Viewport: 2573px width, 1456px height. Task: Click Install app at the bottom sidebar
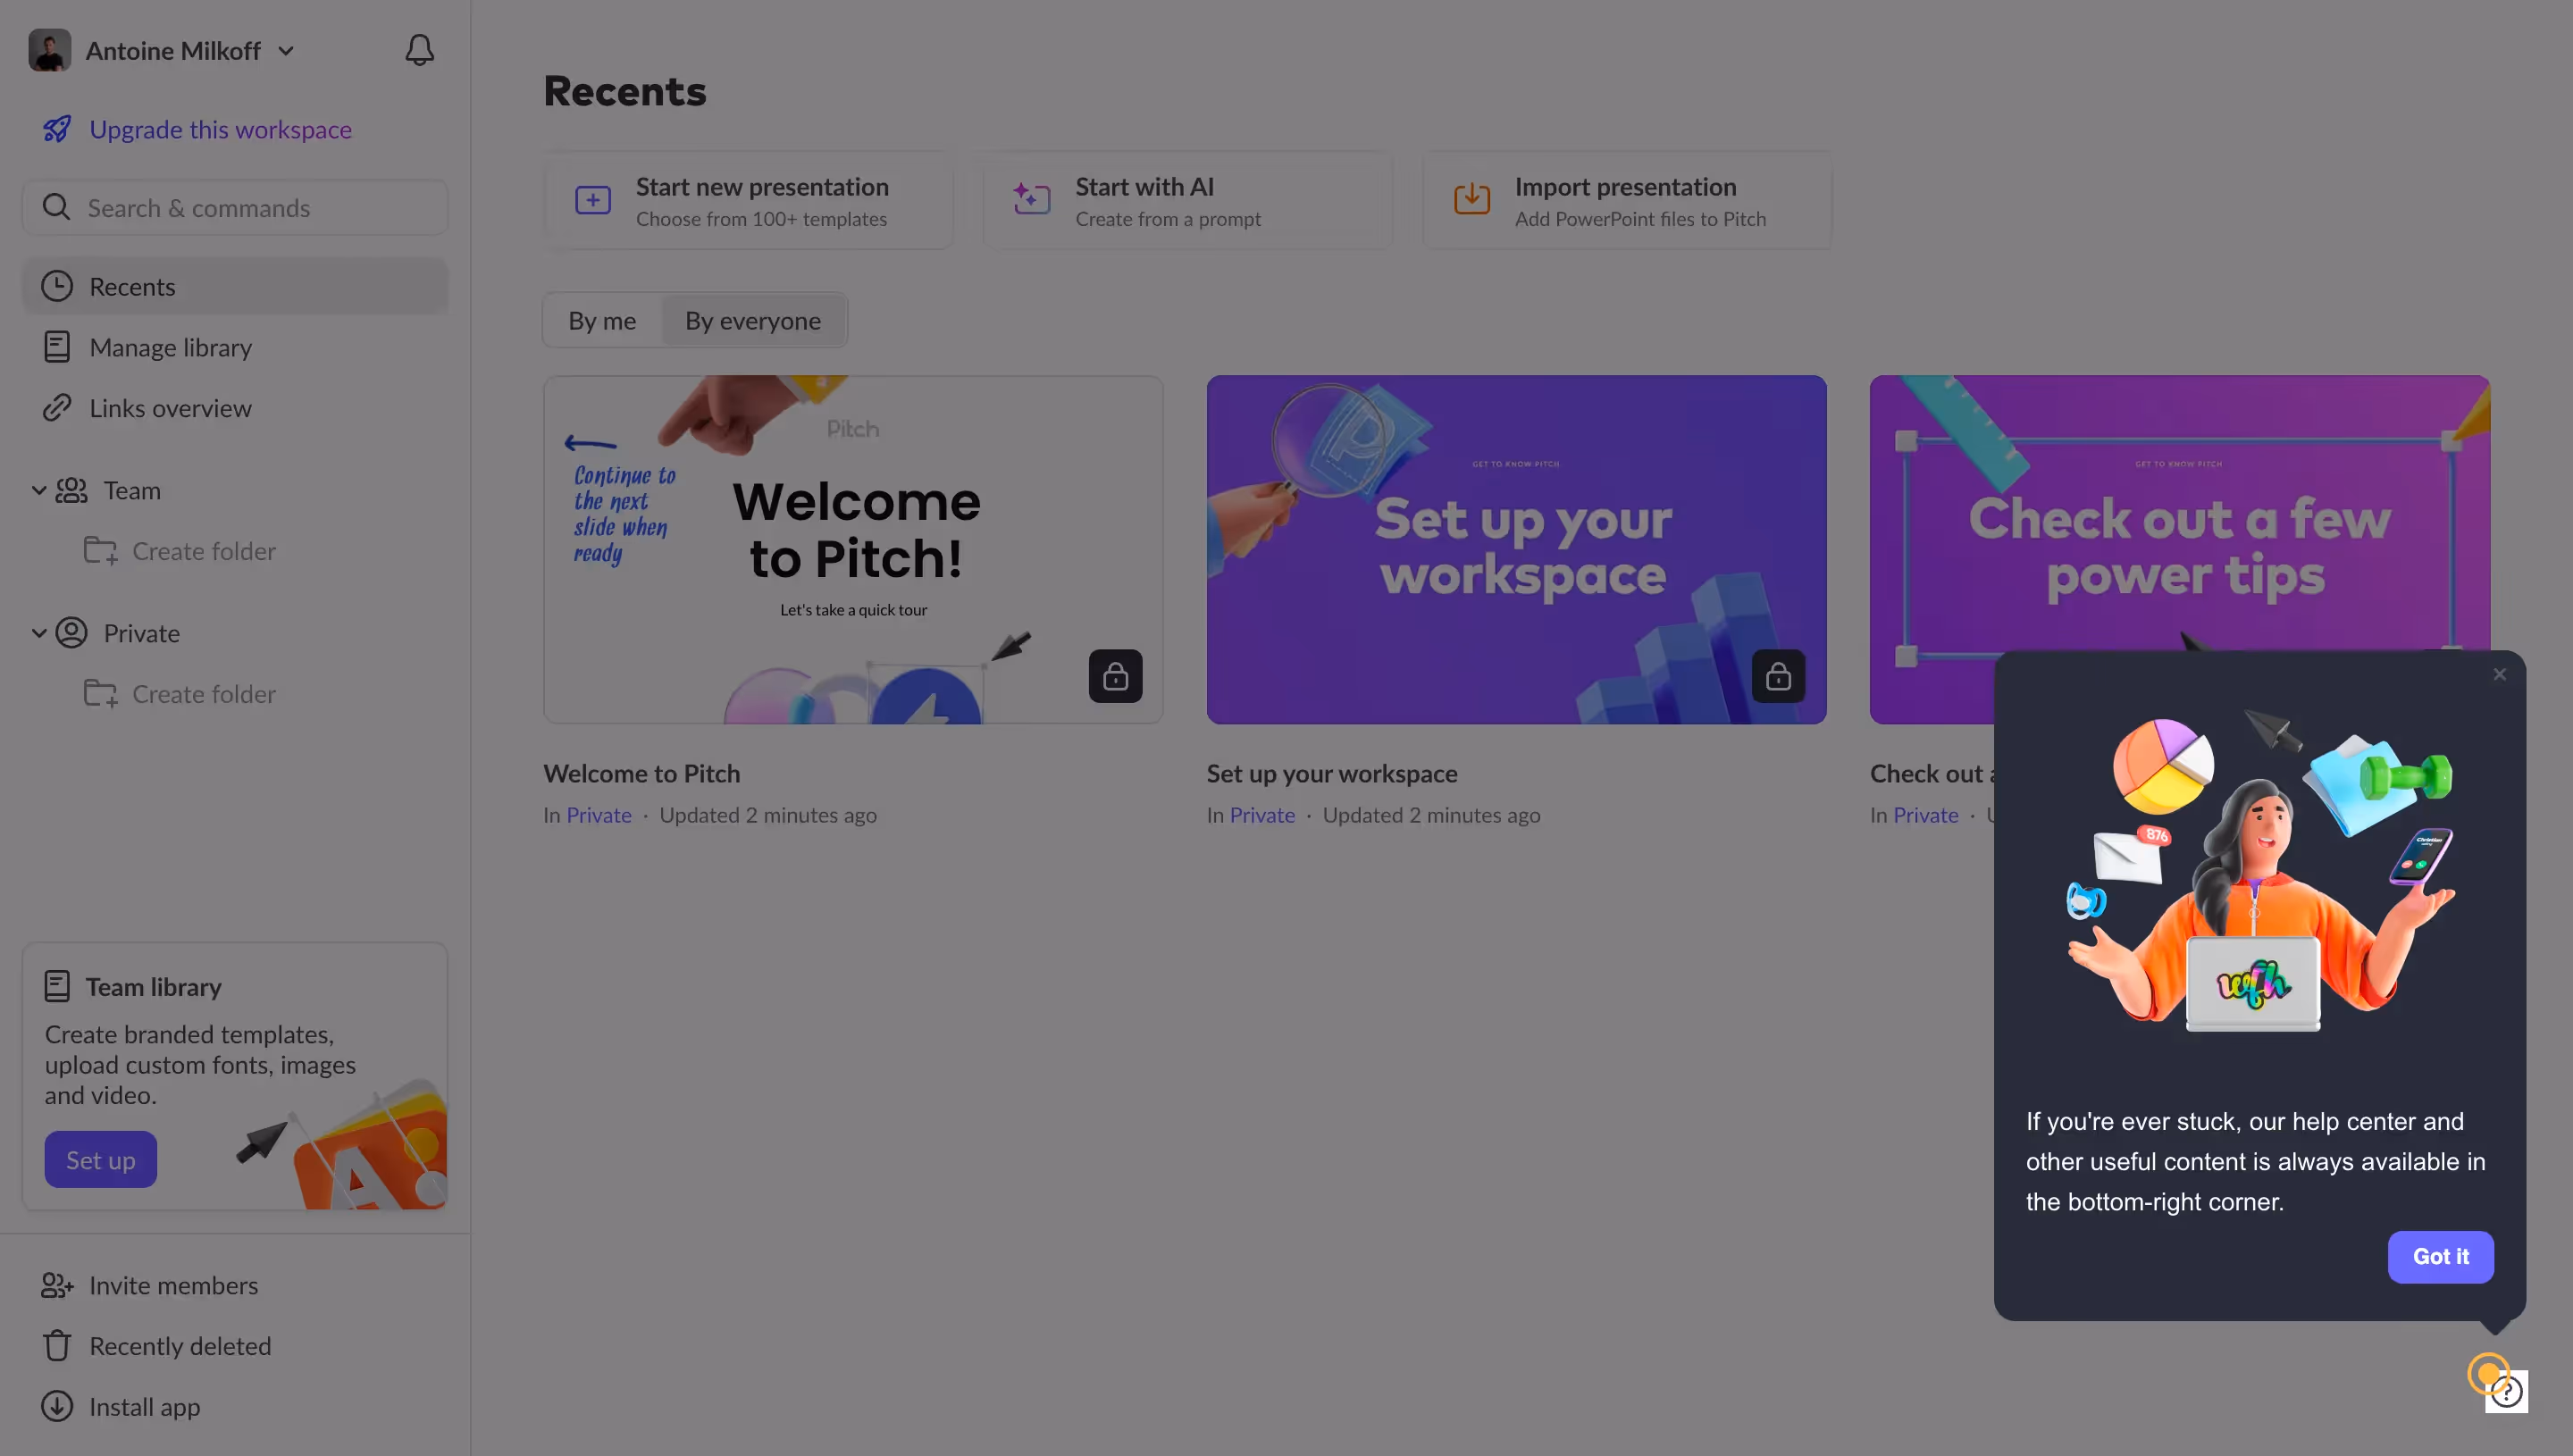143,1407
